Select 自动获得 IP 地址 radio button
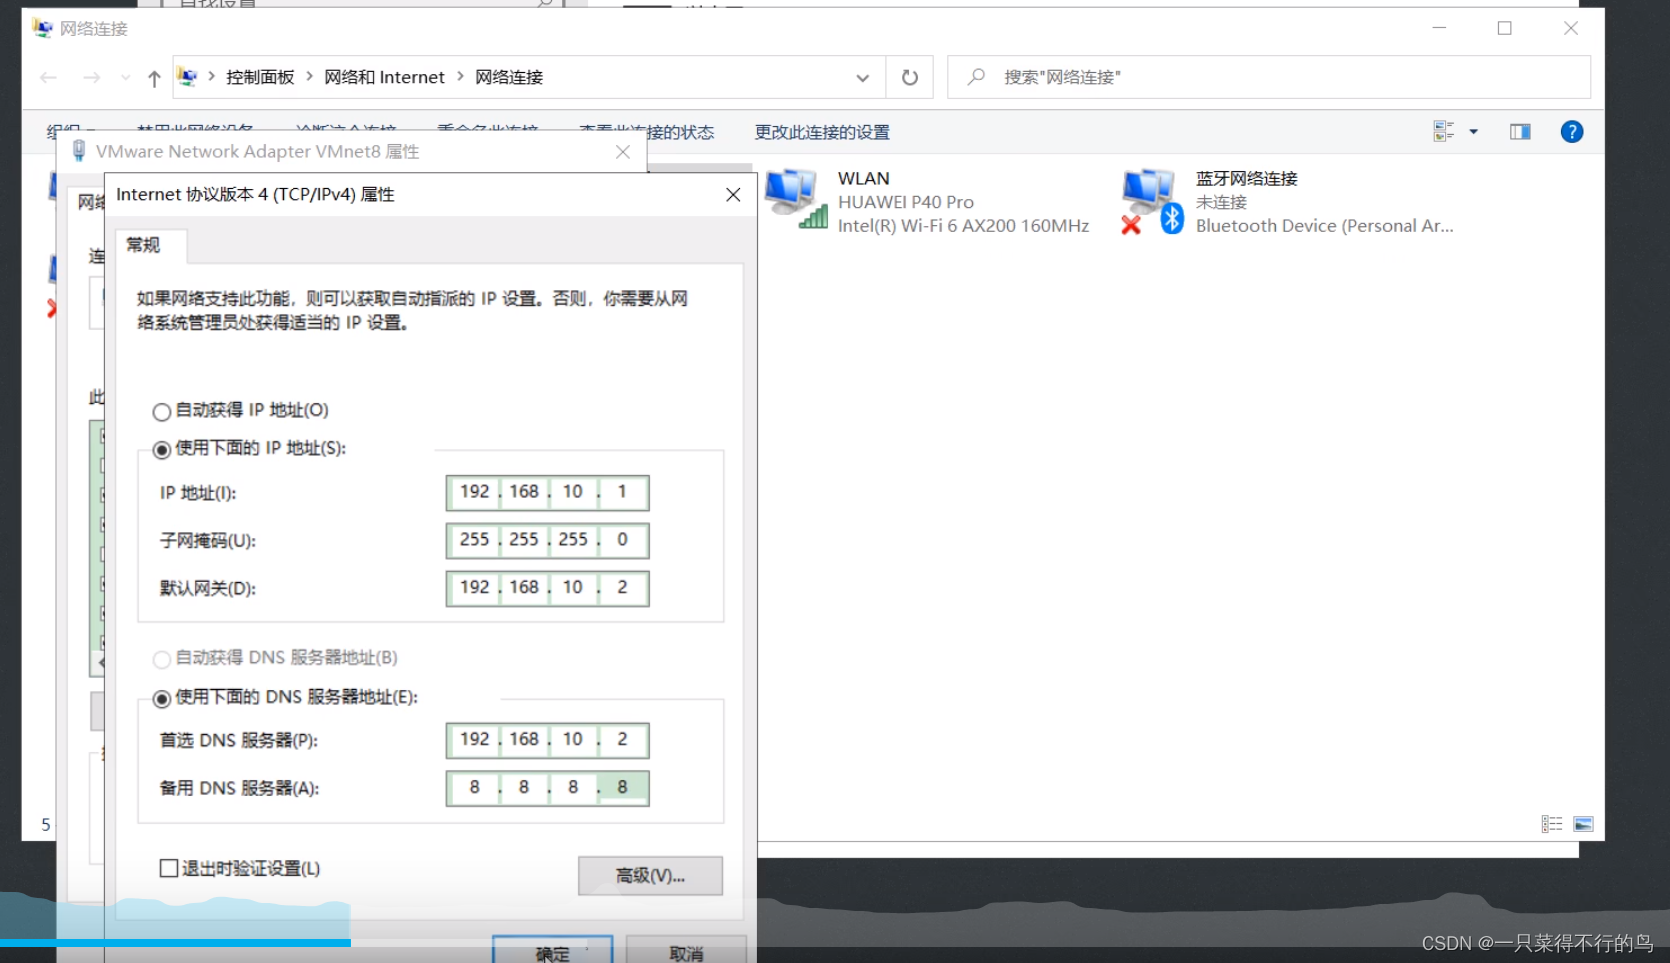The height and width of the screenshot is (963, 1670). click(161, 411)
